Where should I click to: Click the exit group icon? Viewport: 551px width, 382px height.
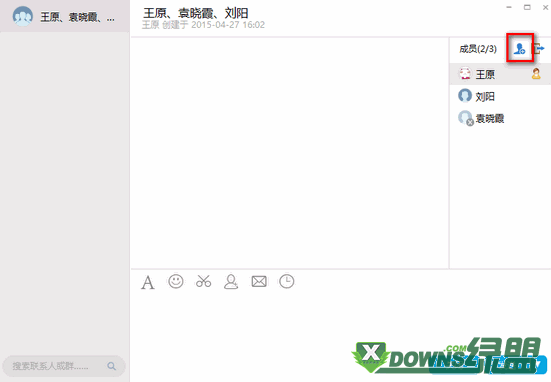(539, 48)
